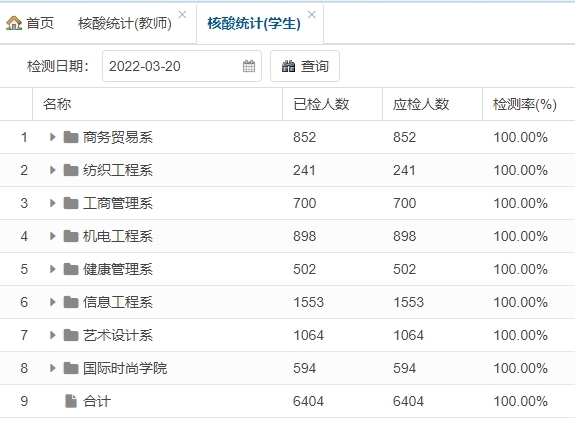This screenshot has height=427, width=575.
Task: Expand the 艺术设计系 tree row
Action: pyautogui.click(x=52, y=335)
